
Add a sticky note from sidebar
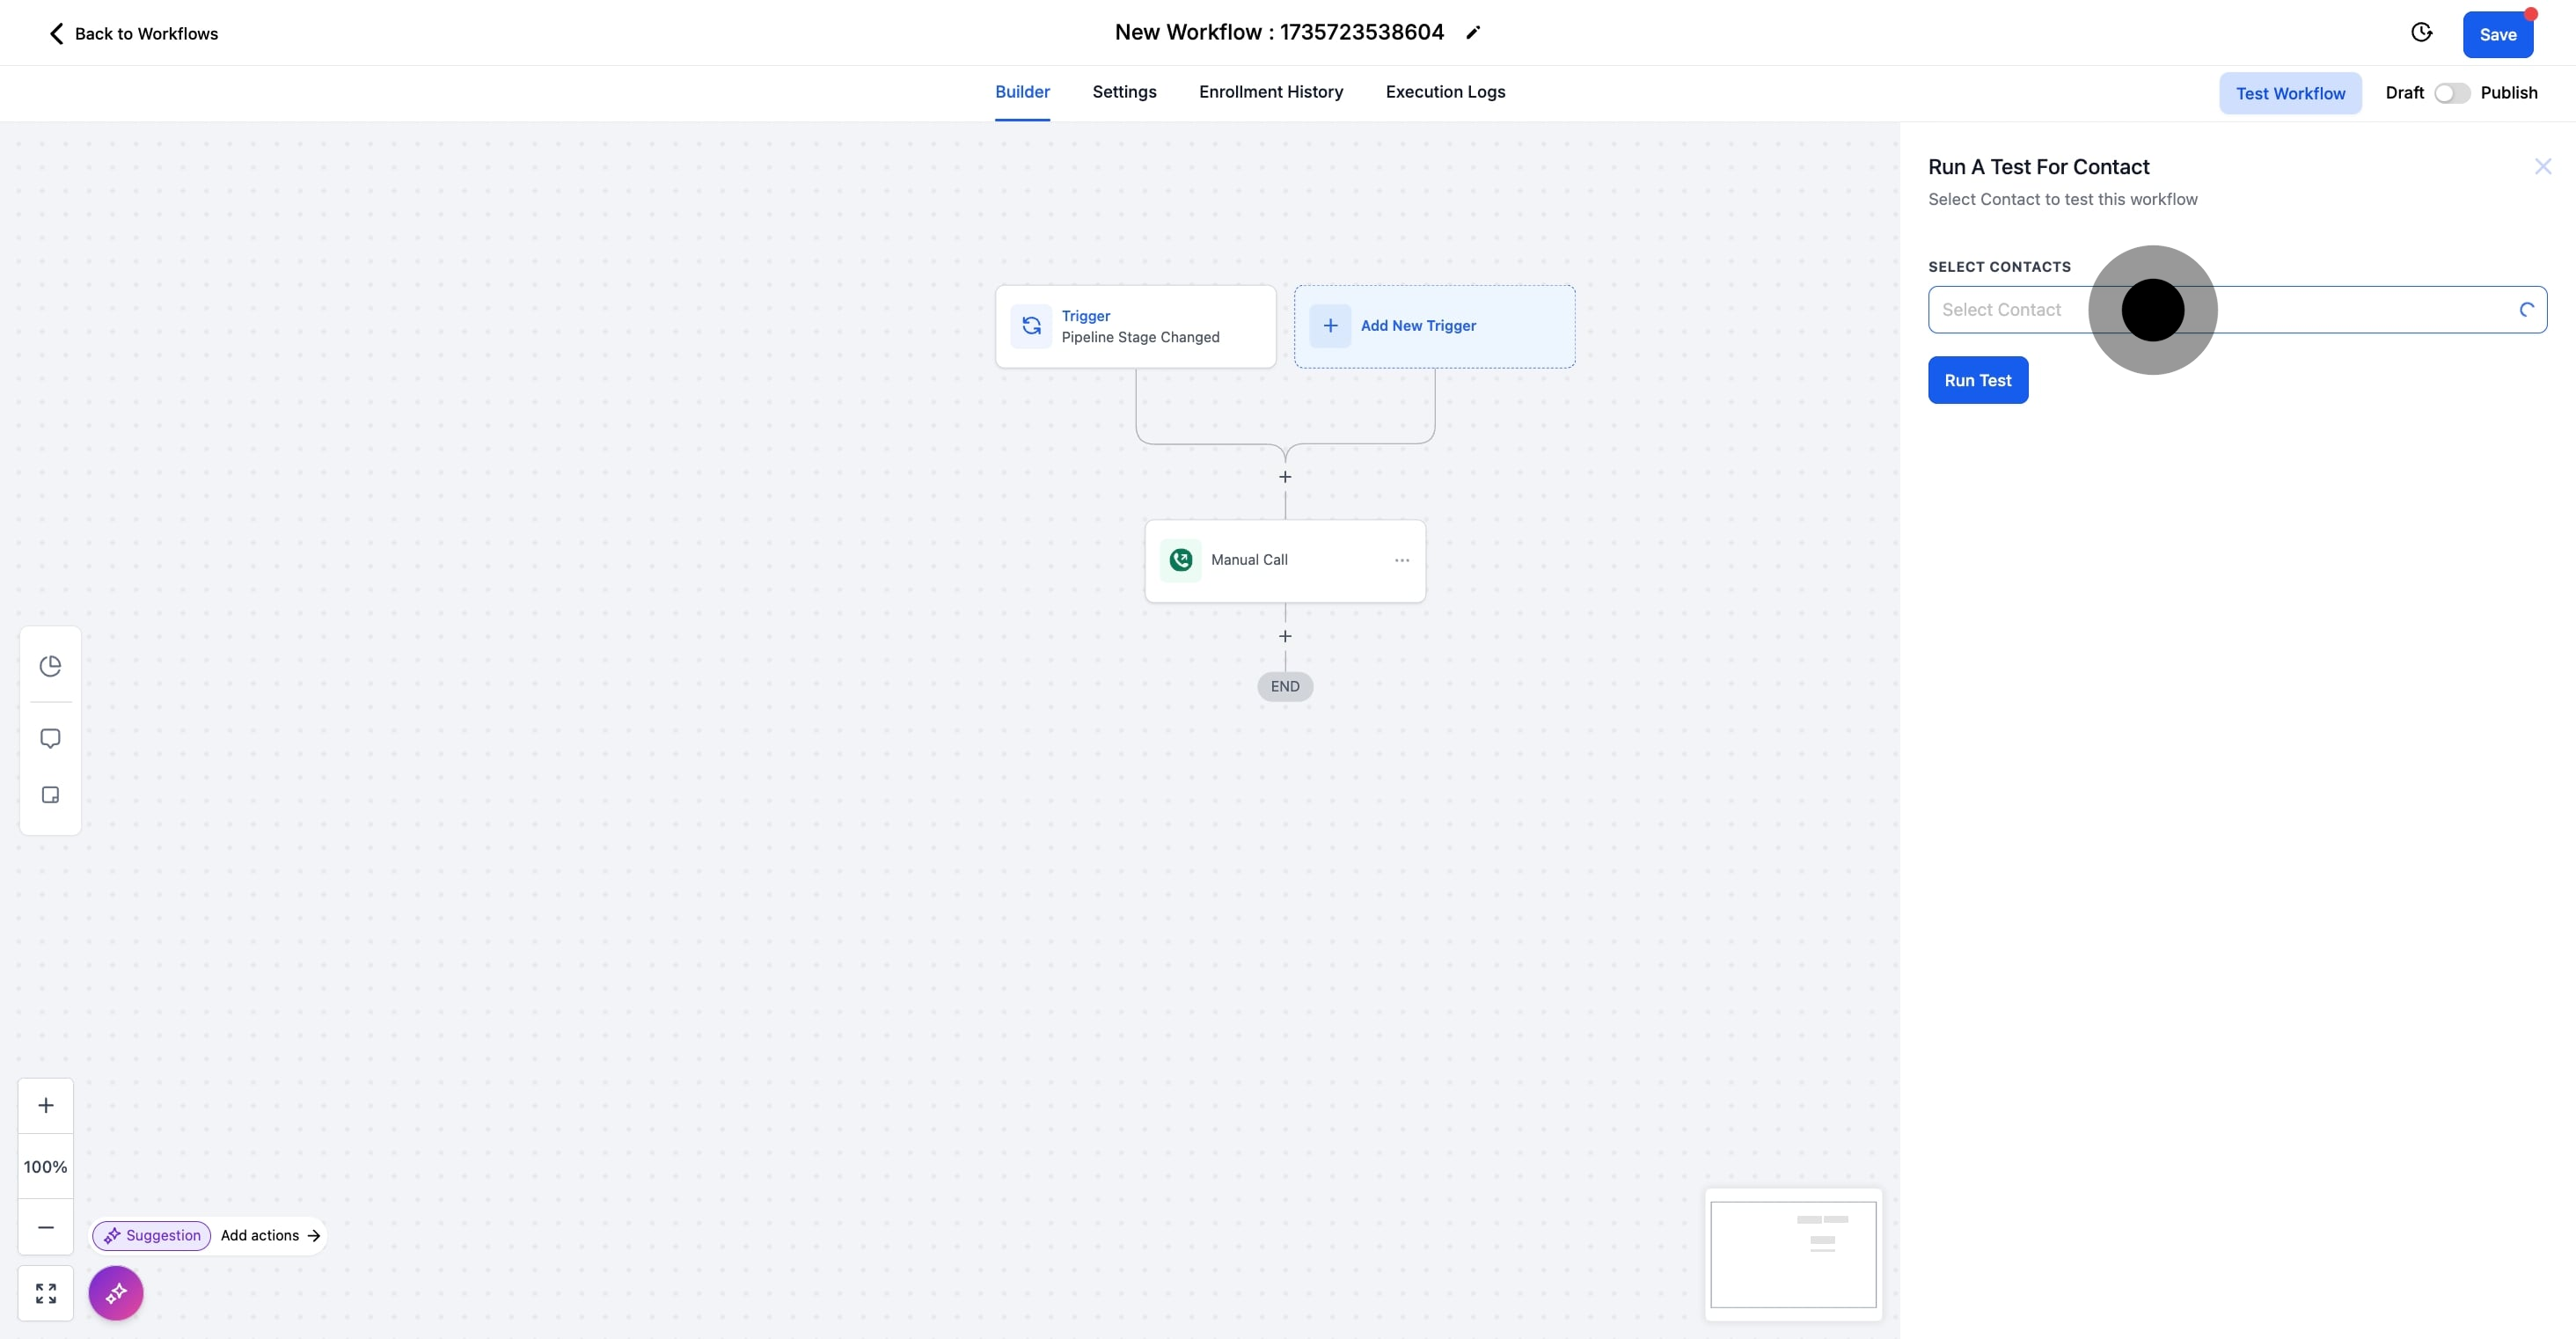50,795
